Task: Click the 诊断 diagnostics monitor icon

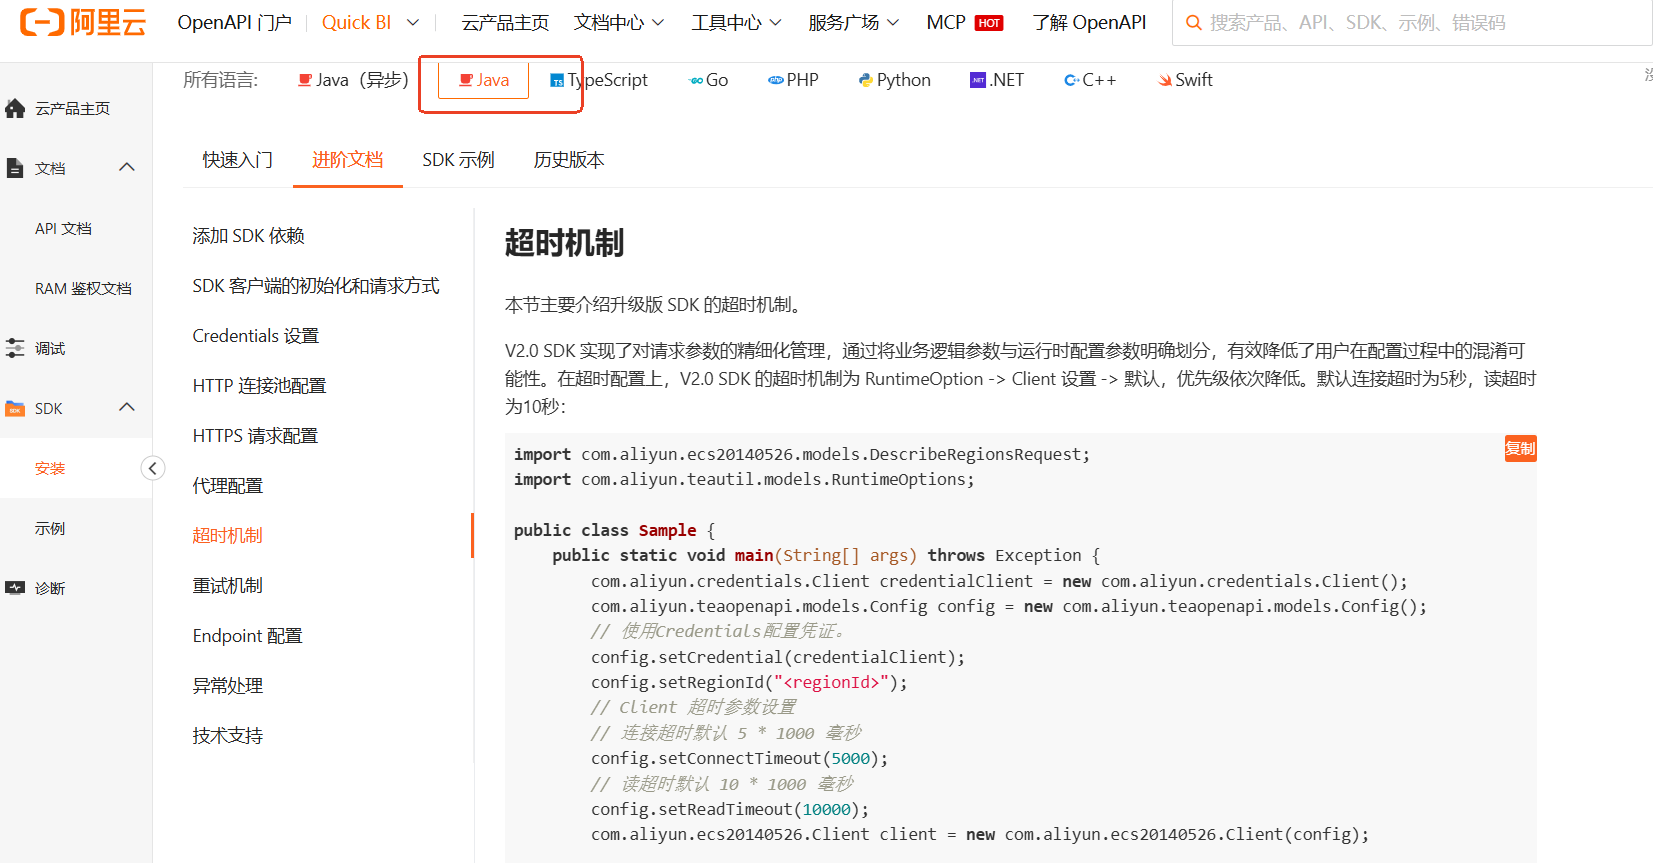Action: pyautogui.click(x=15, y=588)
